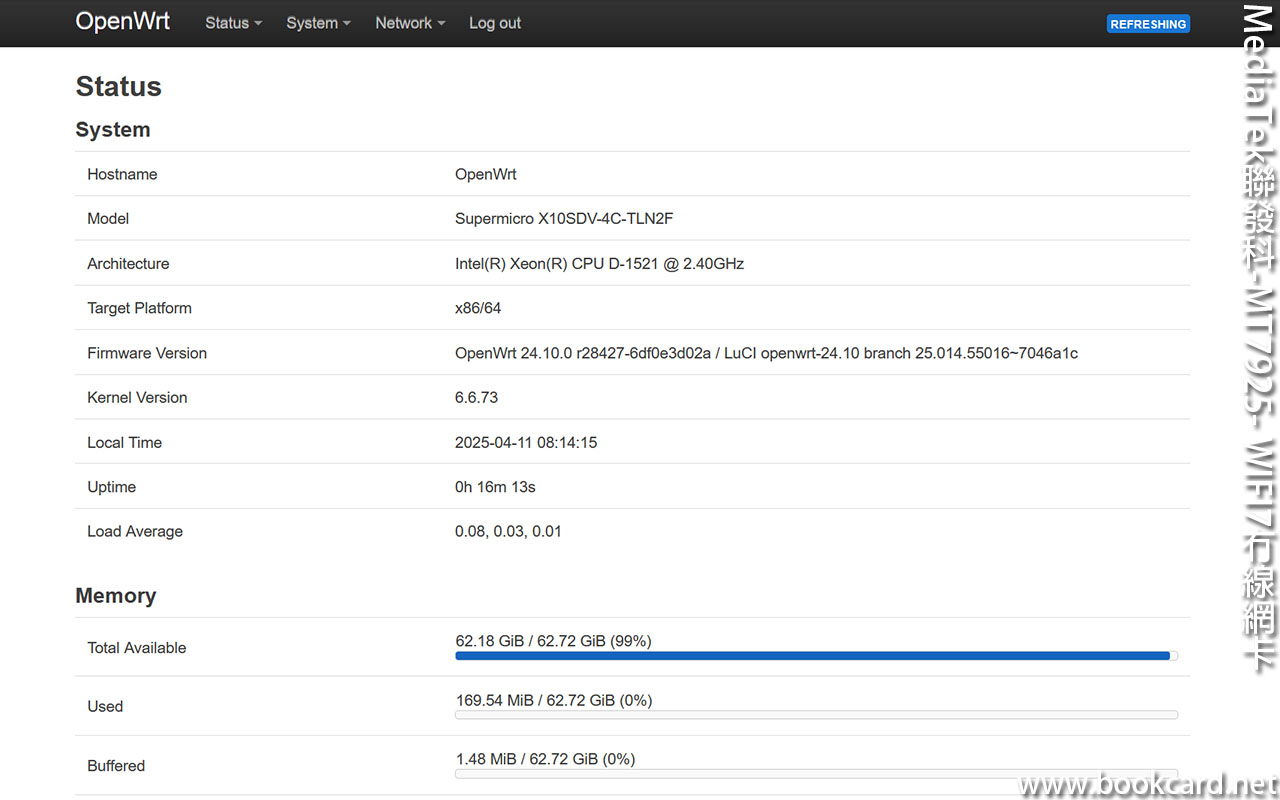1280x800 pixels.
Task: Expand the Status dropdown chevron
Action: coord(257,23)
